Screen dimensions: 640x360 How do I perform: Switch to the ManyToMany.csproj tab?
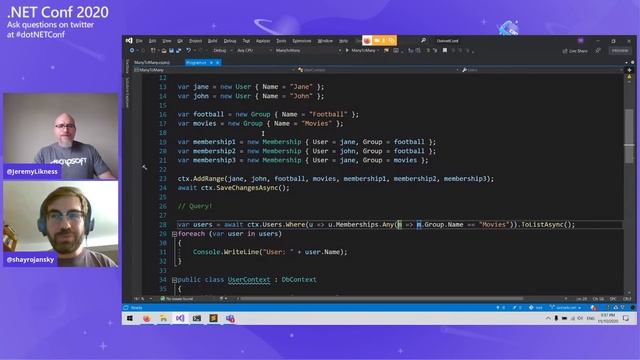coord(151,62)
